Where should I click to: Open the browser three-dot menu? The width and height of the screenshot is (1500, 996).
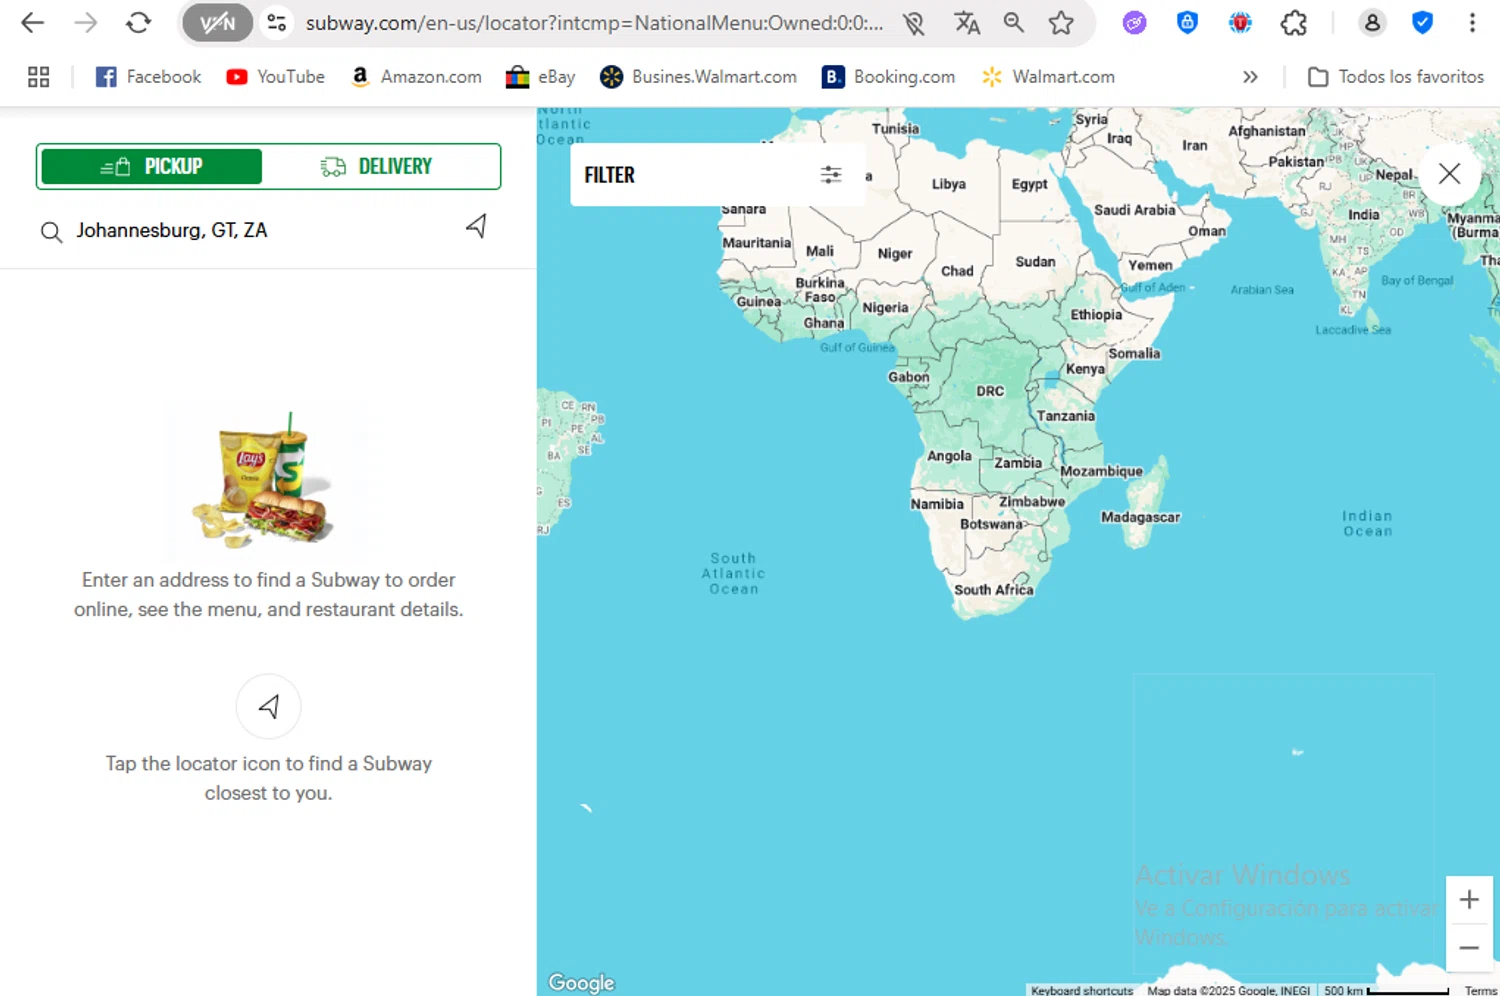[1472, 22]
